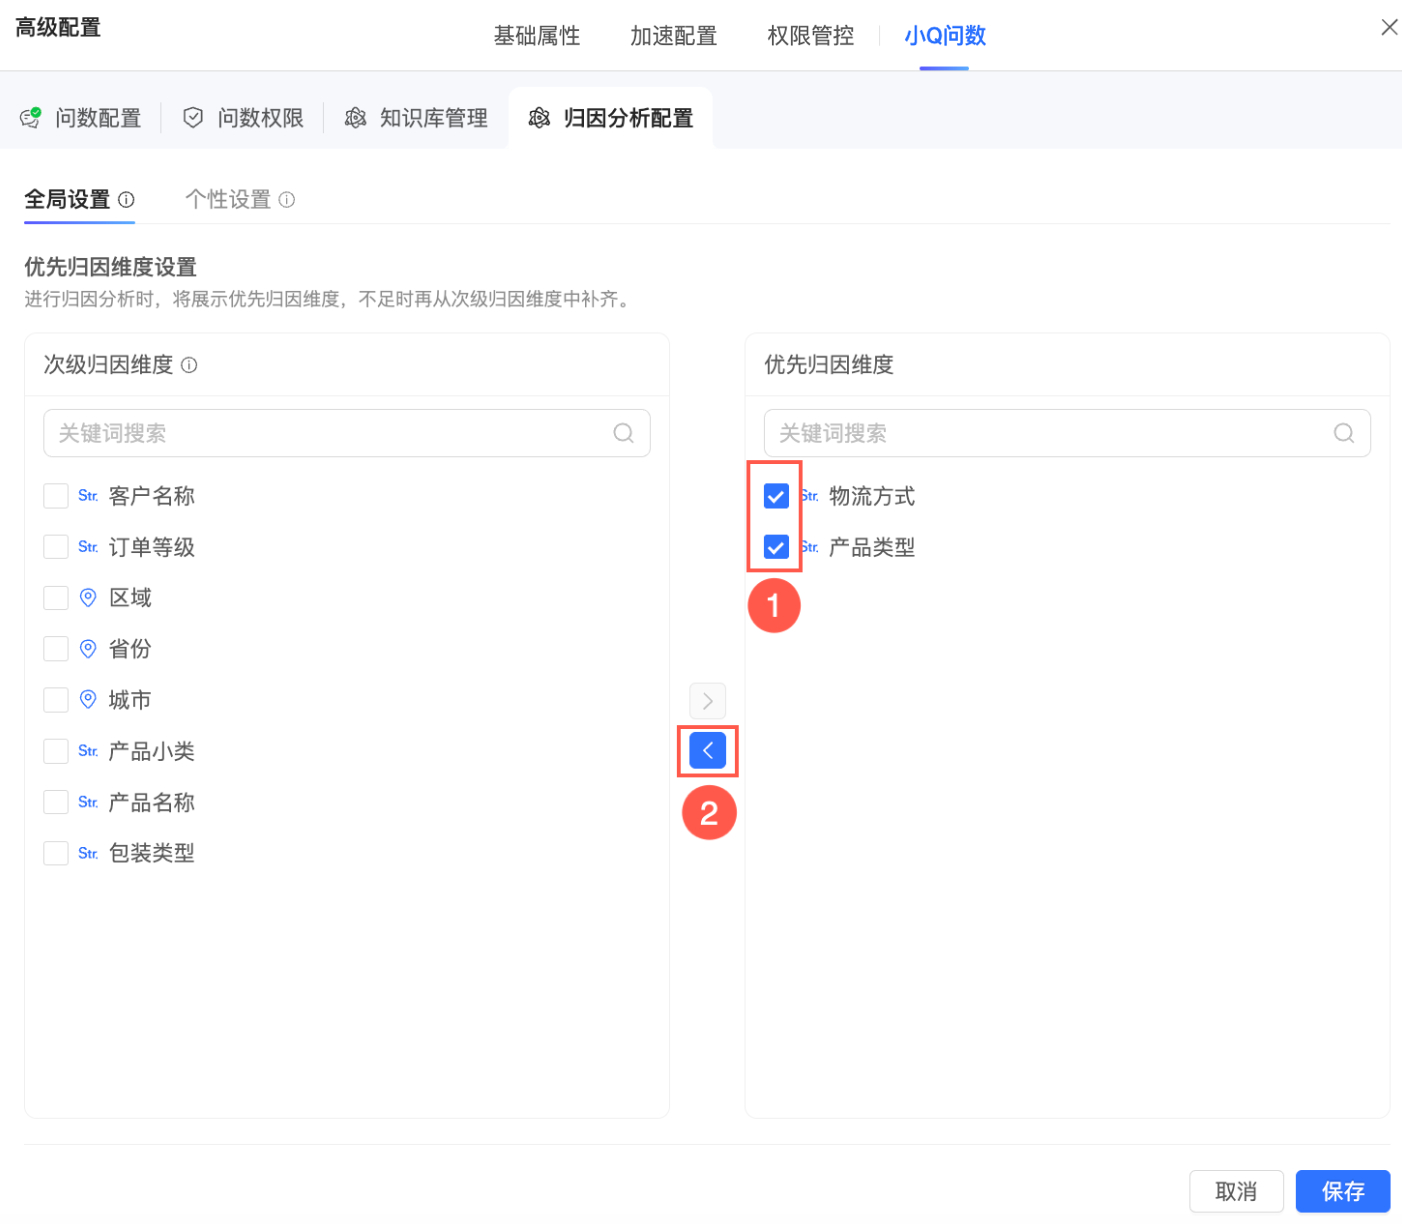Click search icon in 次级归因维度 box
Viewport: 1402px width, 1224px height.
[624, 433]
